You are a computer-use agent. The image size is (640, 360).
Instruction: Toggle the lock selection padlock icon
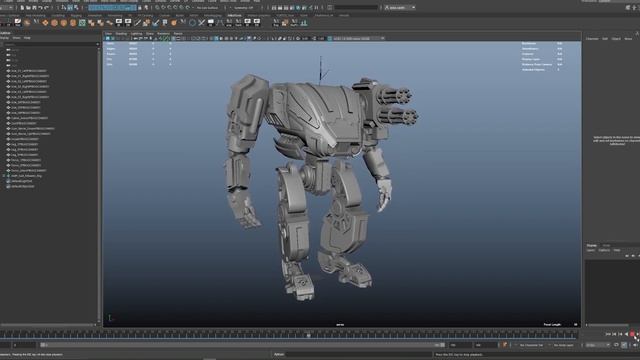[140, 7]
